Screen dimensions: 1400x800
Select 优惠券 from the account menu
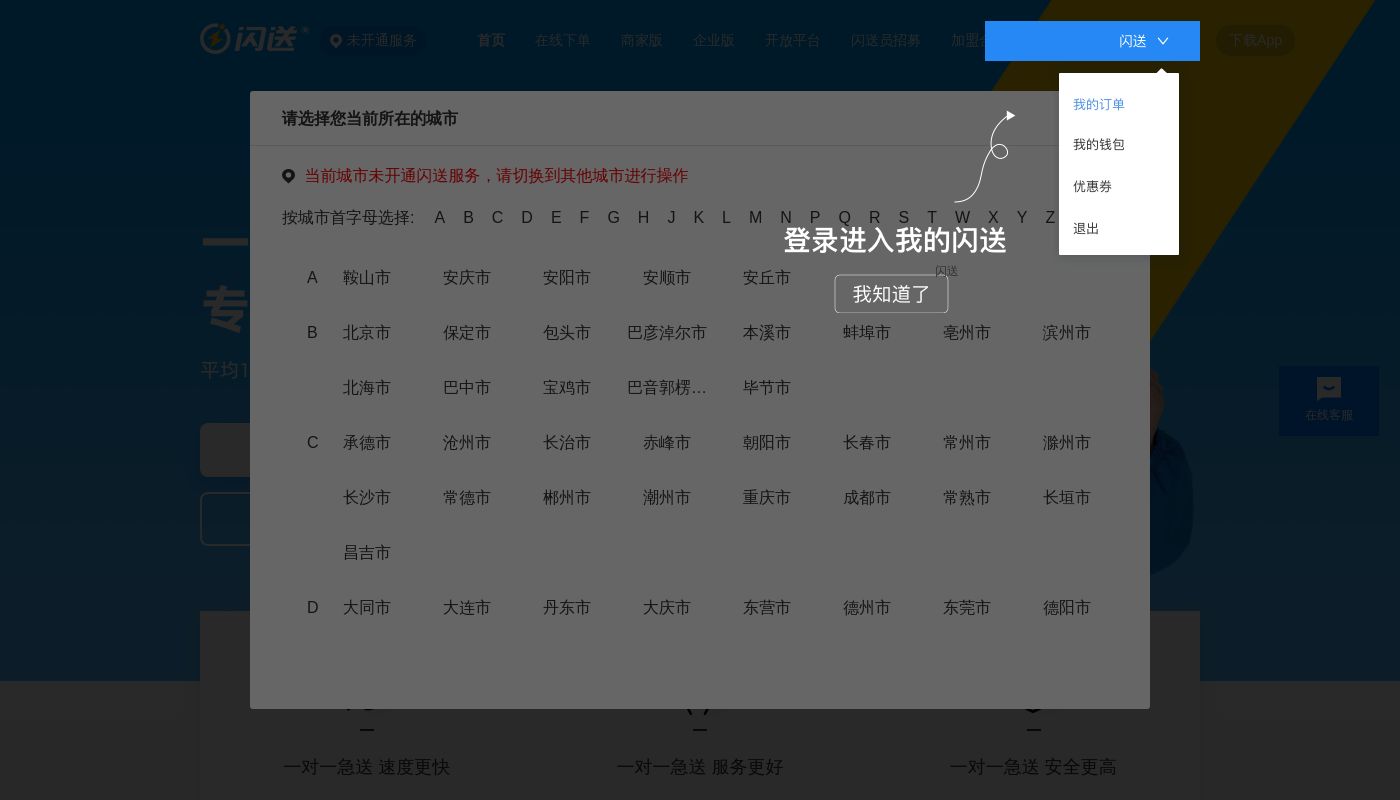1092,186
